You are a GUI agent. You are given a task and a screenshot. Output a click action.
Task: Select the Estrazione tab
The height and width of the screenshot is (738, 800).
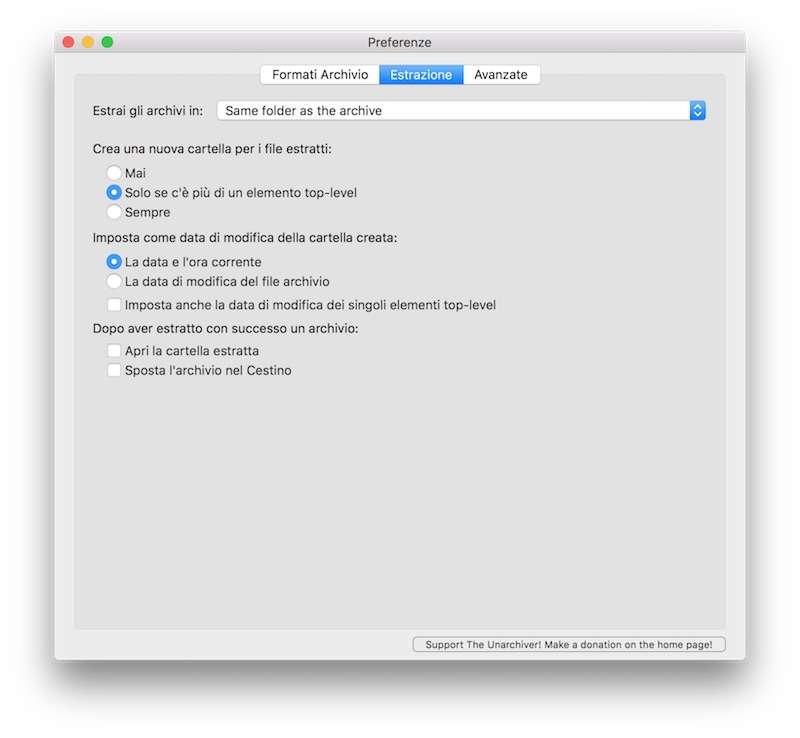421,75
